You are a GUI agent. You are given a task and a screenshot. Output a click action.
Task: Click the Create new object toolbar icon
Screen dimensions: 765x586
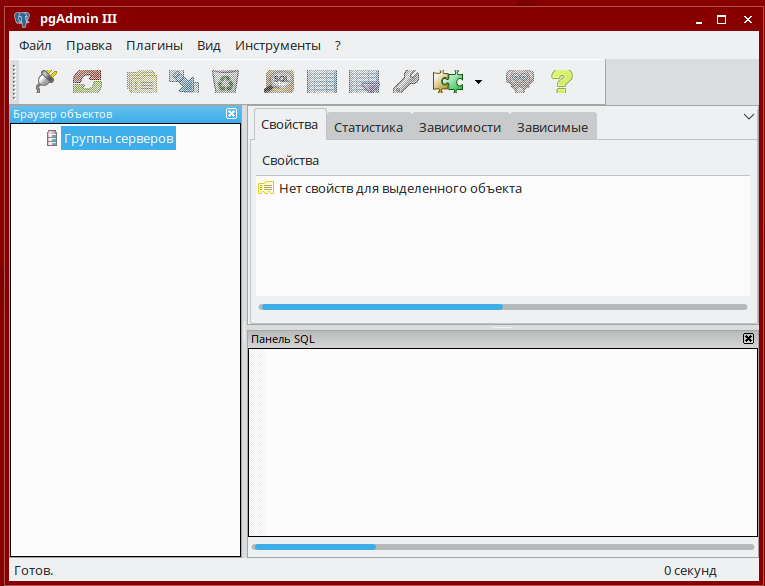(183, 81)
